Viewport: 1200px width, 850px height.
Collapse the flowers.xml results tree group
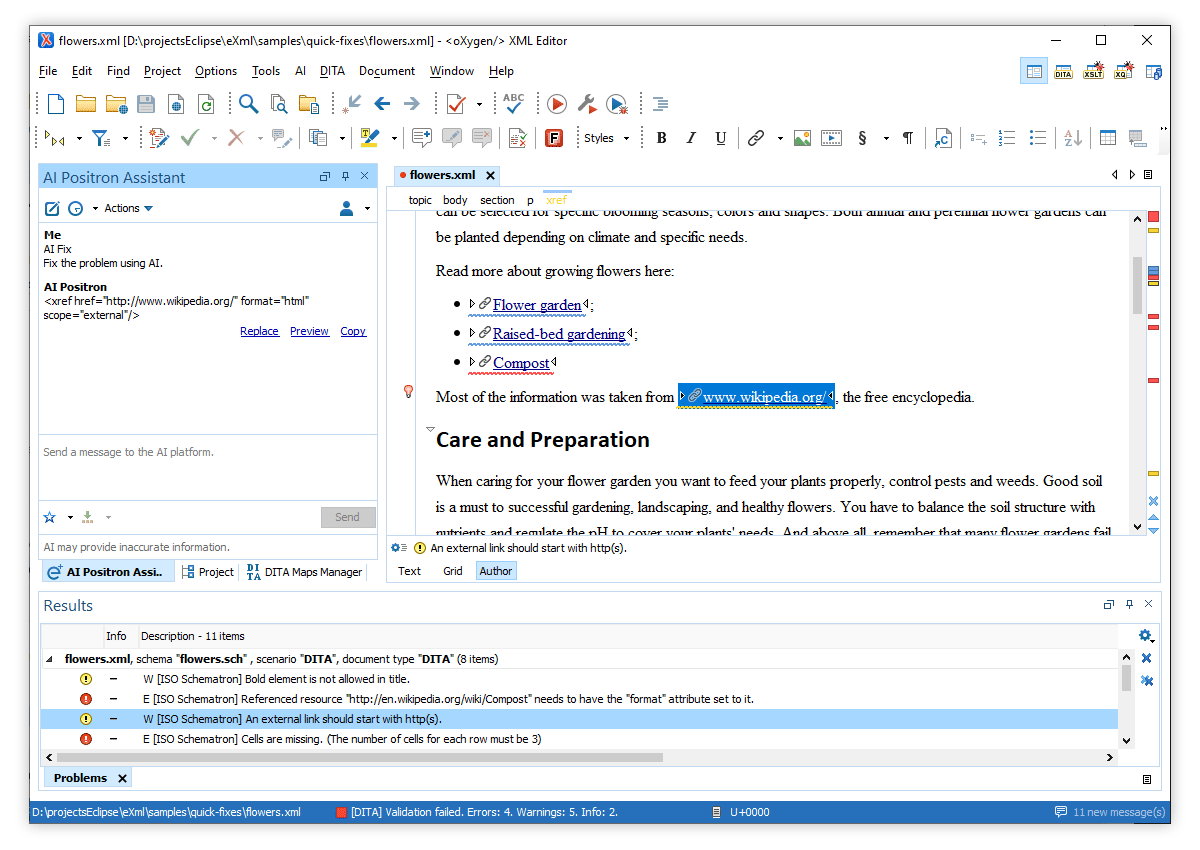point(50,659)
